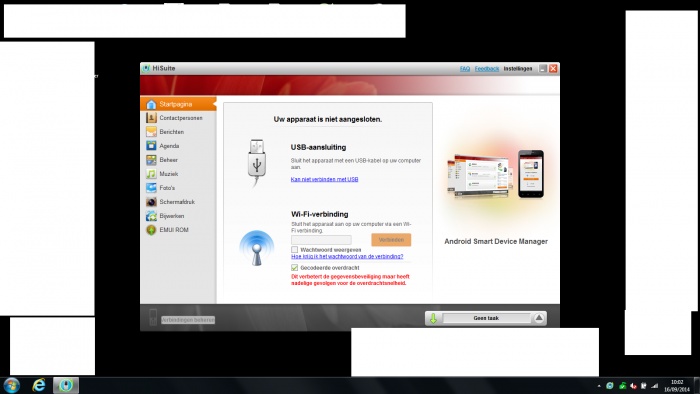Viewport: 700px width, 394px height.
Task: Click the Wi-Fi password input field
Action: coord(321,240)
